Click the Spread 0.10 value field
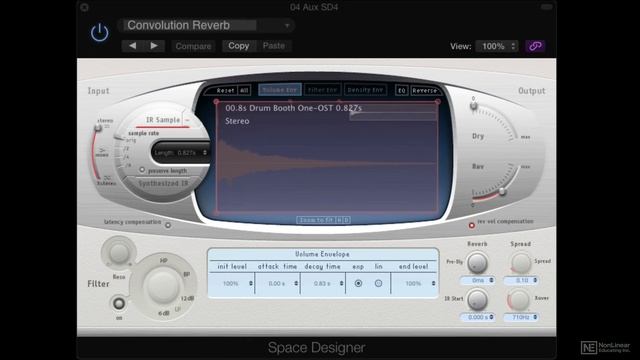The image size is (640, 360). click(x=521, y=280)
